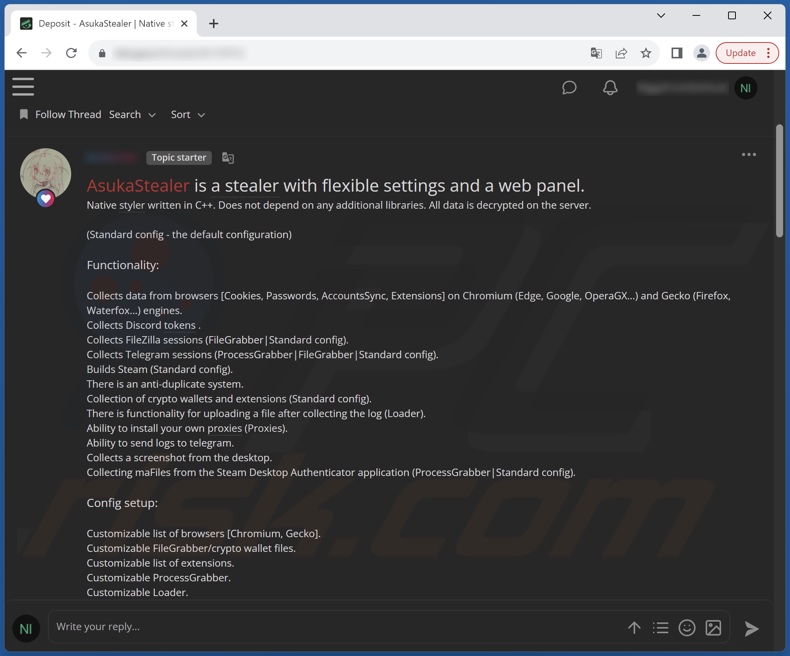This screenshot has width=790, height=656.
Task: Insert image using the picture icon
Action: tap(713, 628)
